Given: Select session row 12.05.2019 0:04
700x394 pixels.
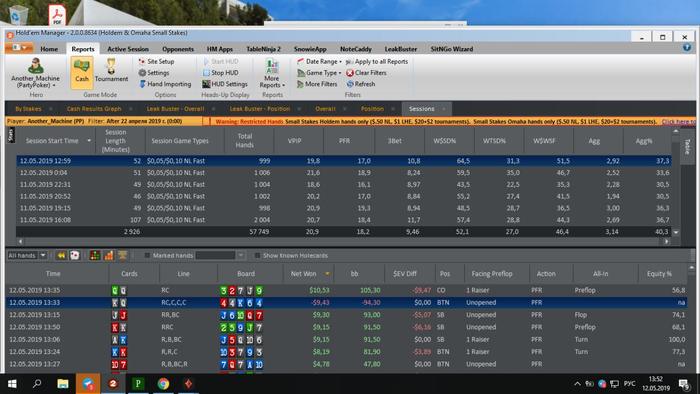Looking at the screenshot, I should (344, 173).
